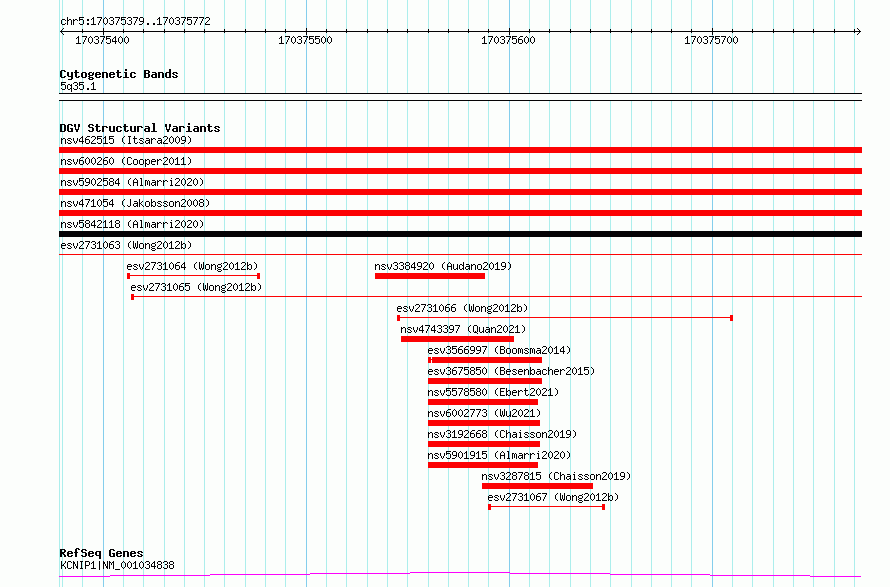Click the KCNIP1|NM_001034838 gene label
This screenshot has width=890, height=587.
117,565
